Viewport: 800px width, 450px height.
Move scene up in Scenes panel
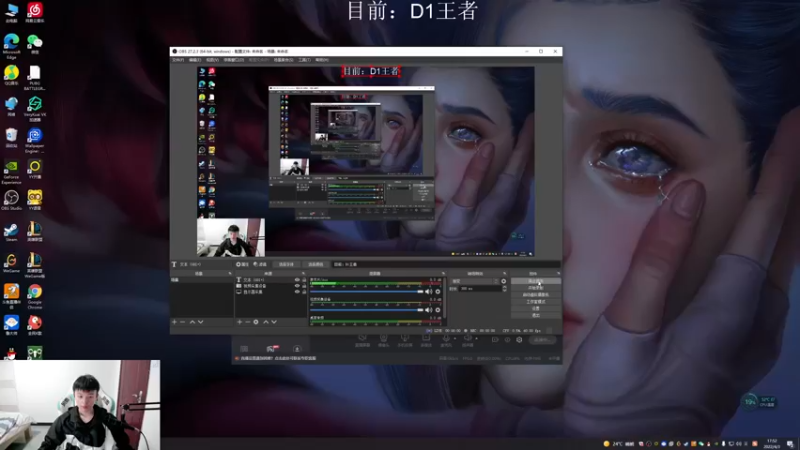192,322
